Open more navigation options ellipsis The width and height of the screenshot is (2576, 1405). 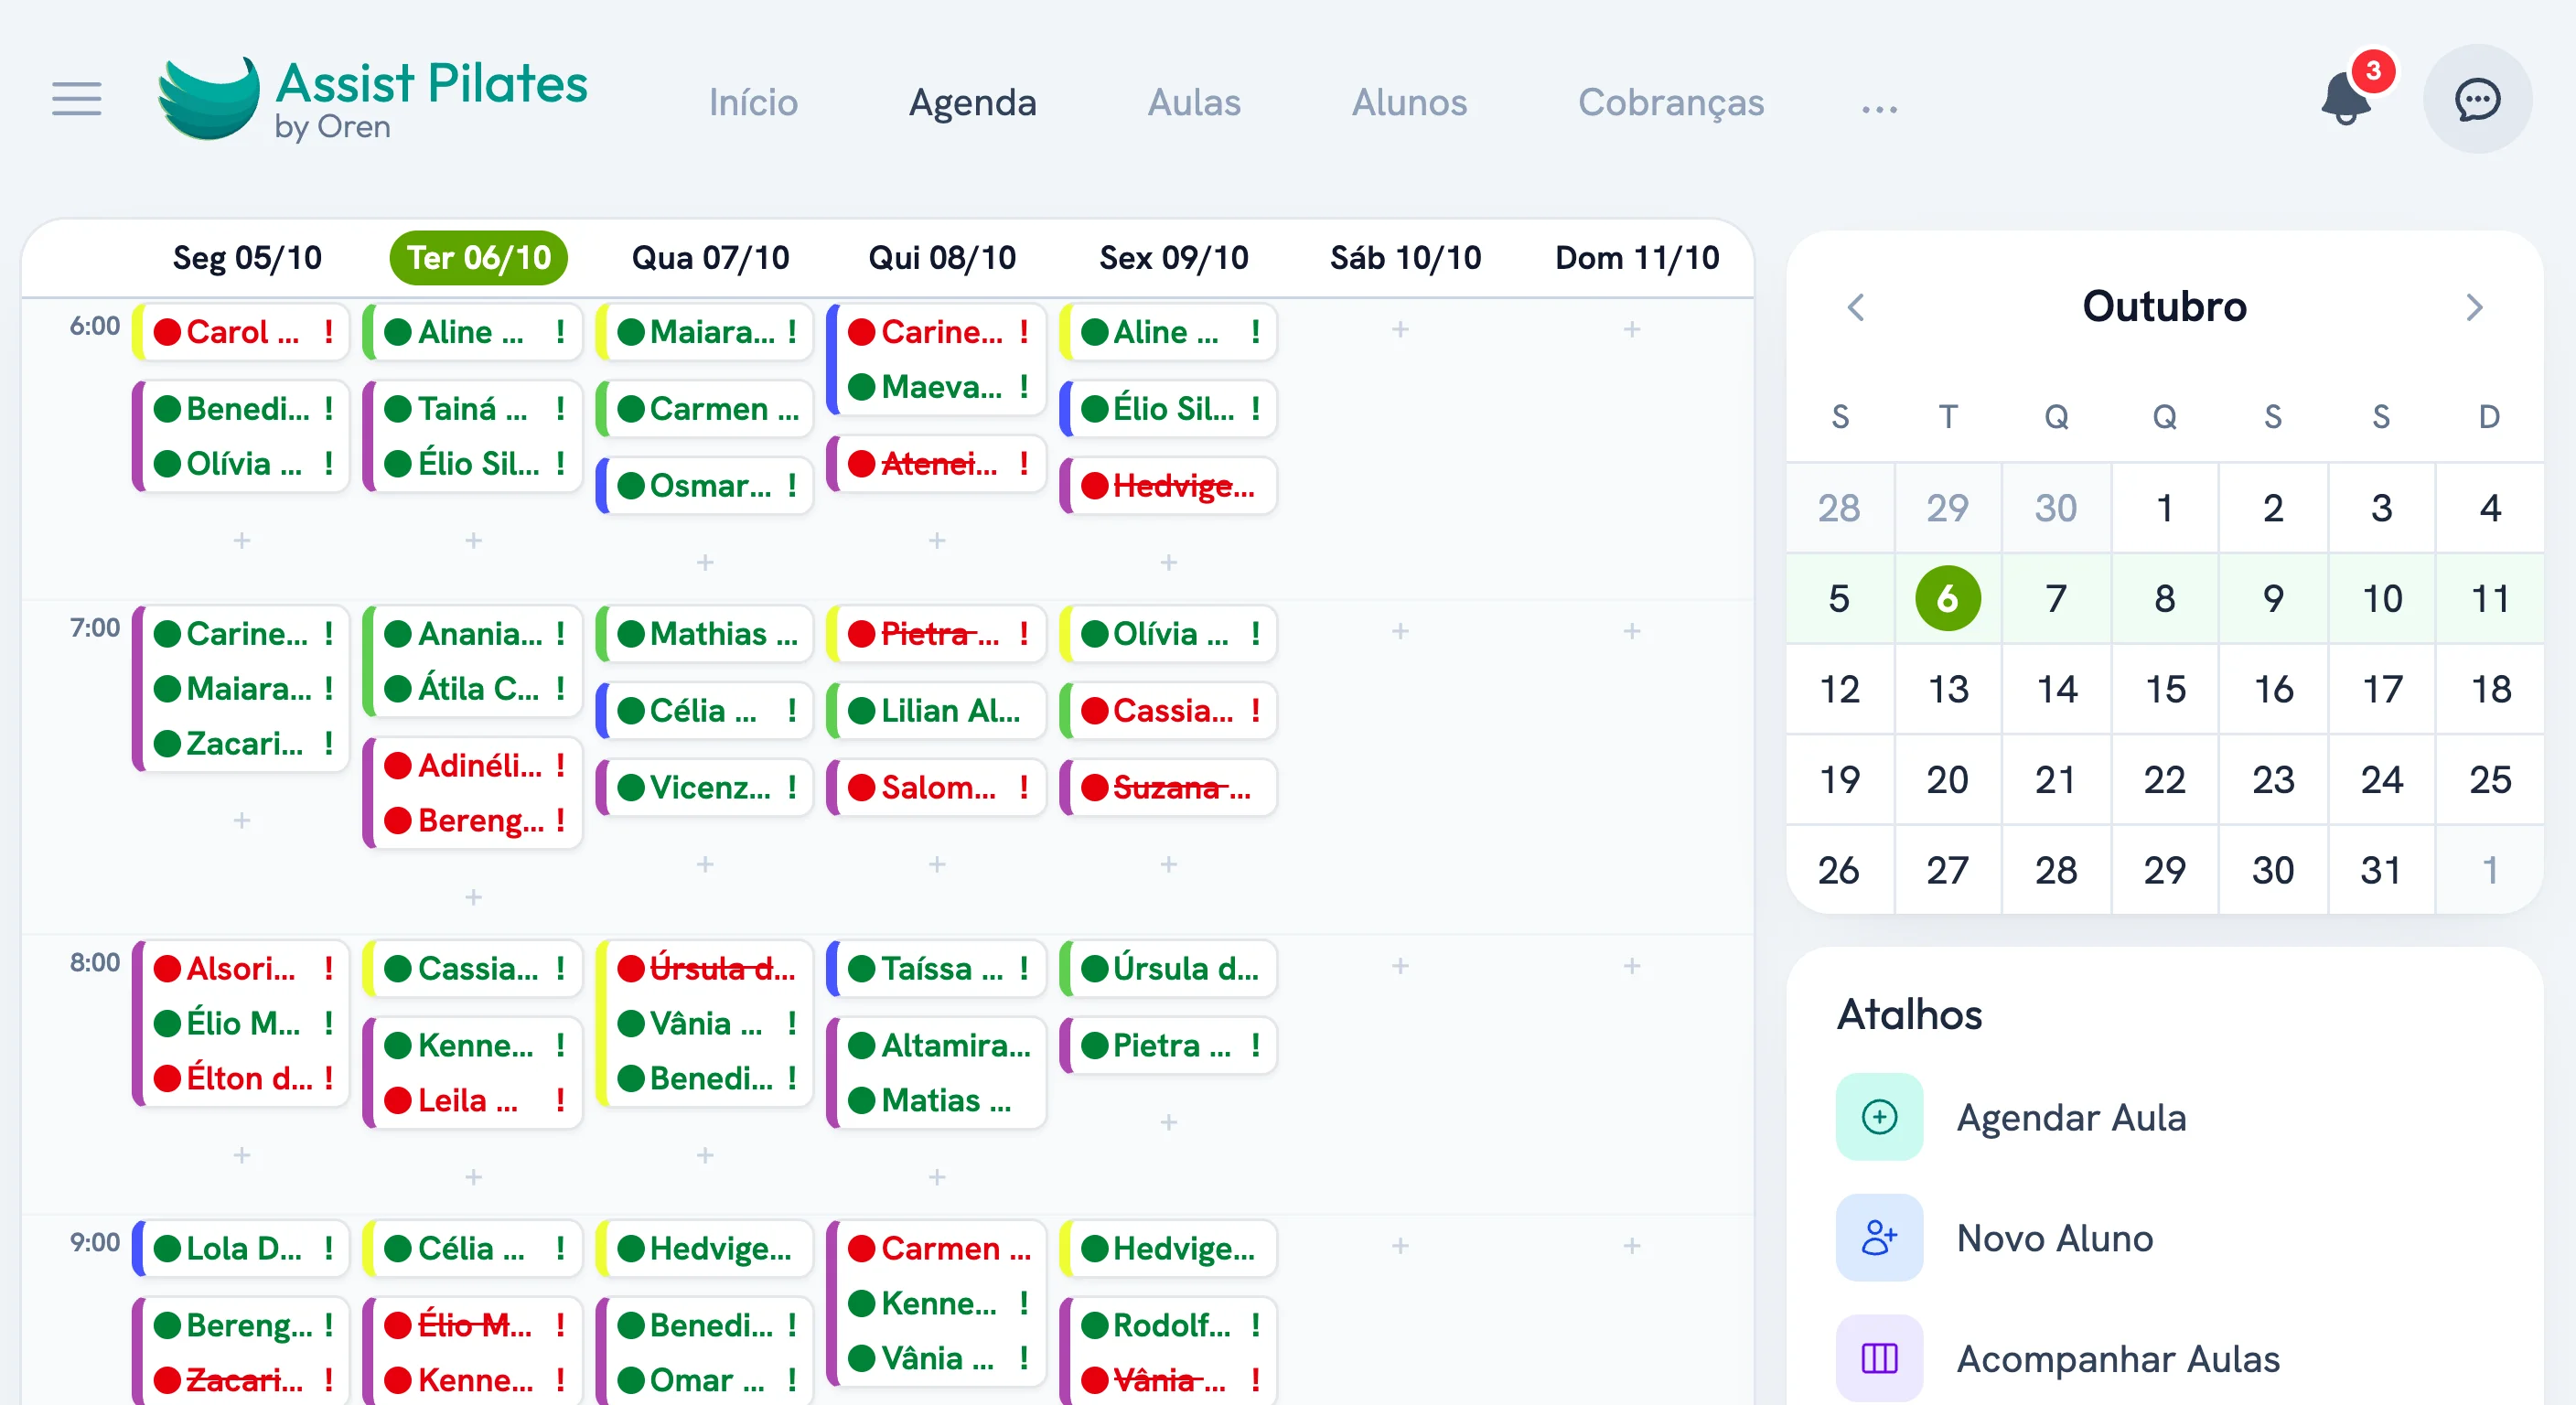[1879, 108]
